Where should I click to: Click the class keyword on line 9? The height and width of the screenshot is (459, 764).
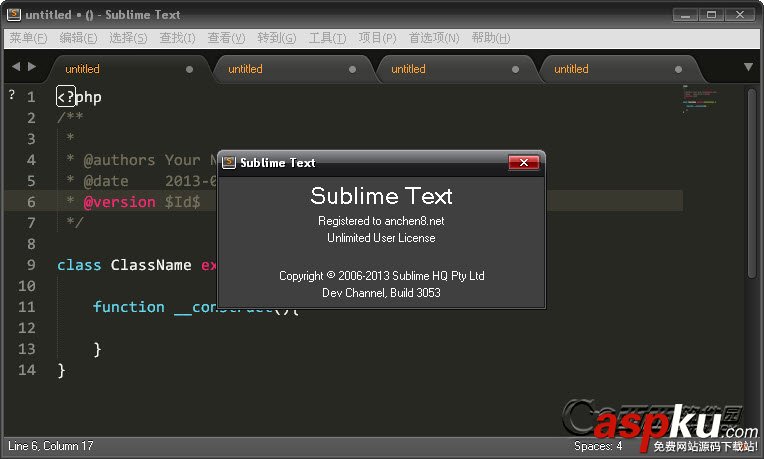[79, 265]
